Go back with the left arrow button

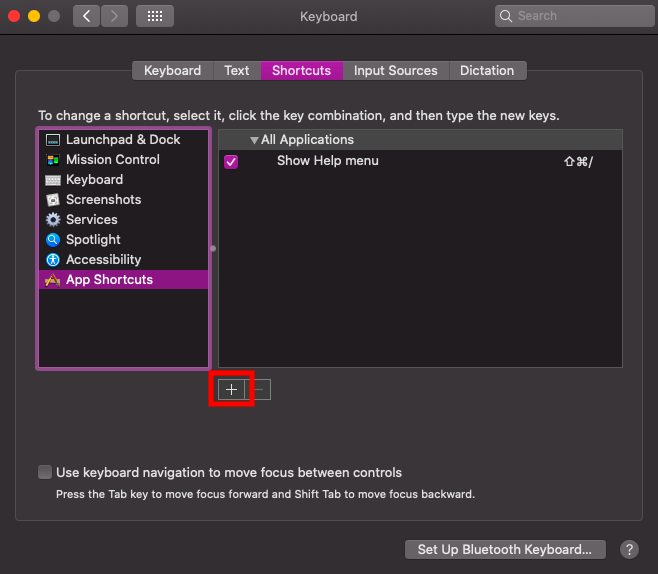click(x=87, y=16)
